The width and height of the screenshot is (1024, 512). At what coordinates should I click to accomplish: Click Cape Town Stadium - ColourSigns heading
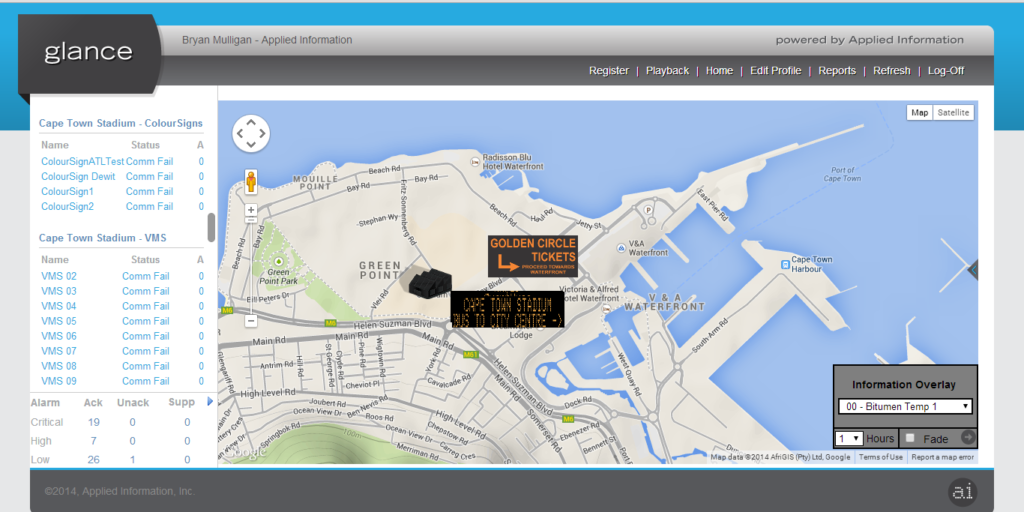(x=121, y=123)
